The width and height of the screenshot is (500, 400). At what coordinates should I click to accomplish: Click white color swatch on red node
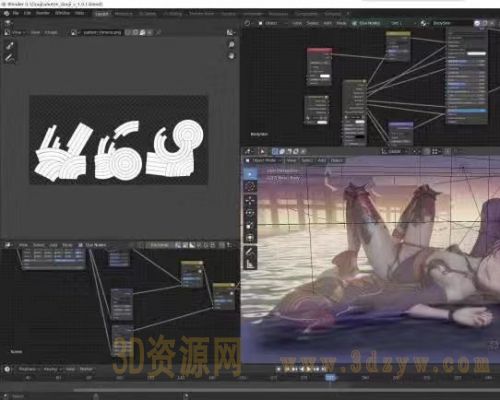click(324, 76)
